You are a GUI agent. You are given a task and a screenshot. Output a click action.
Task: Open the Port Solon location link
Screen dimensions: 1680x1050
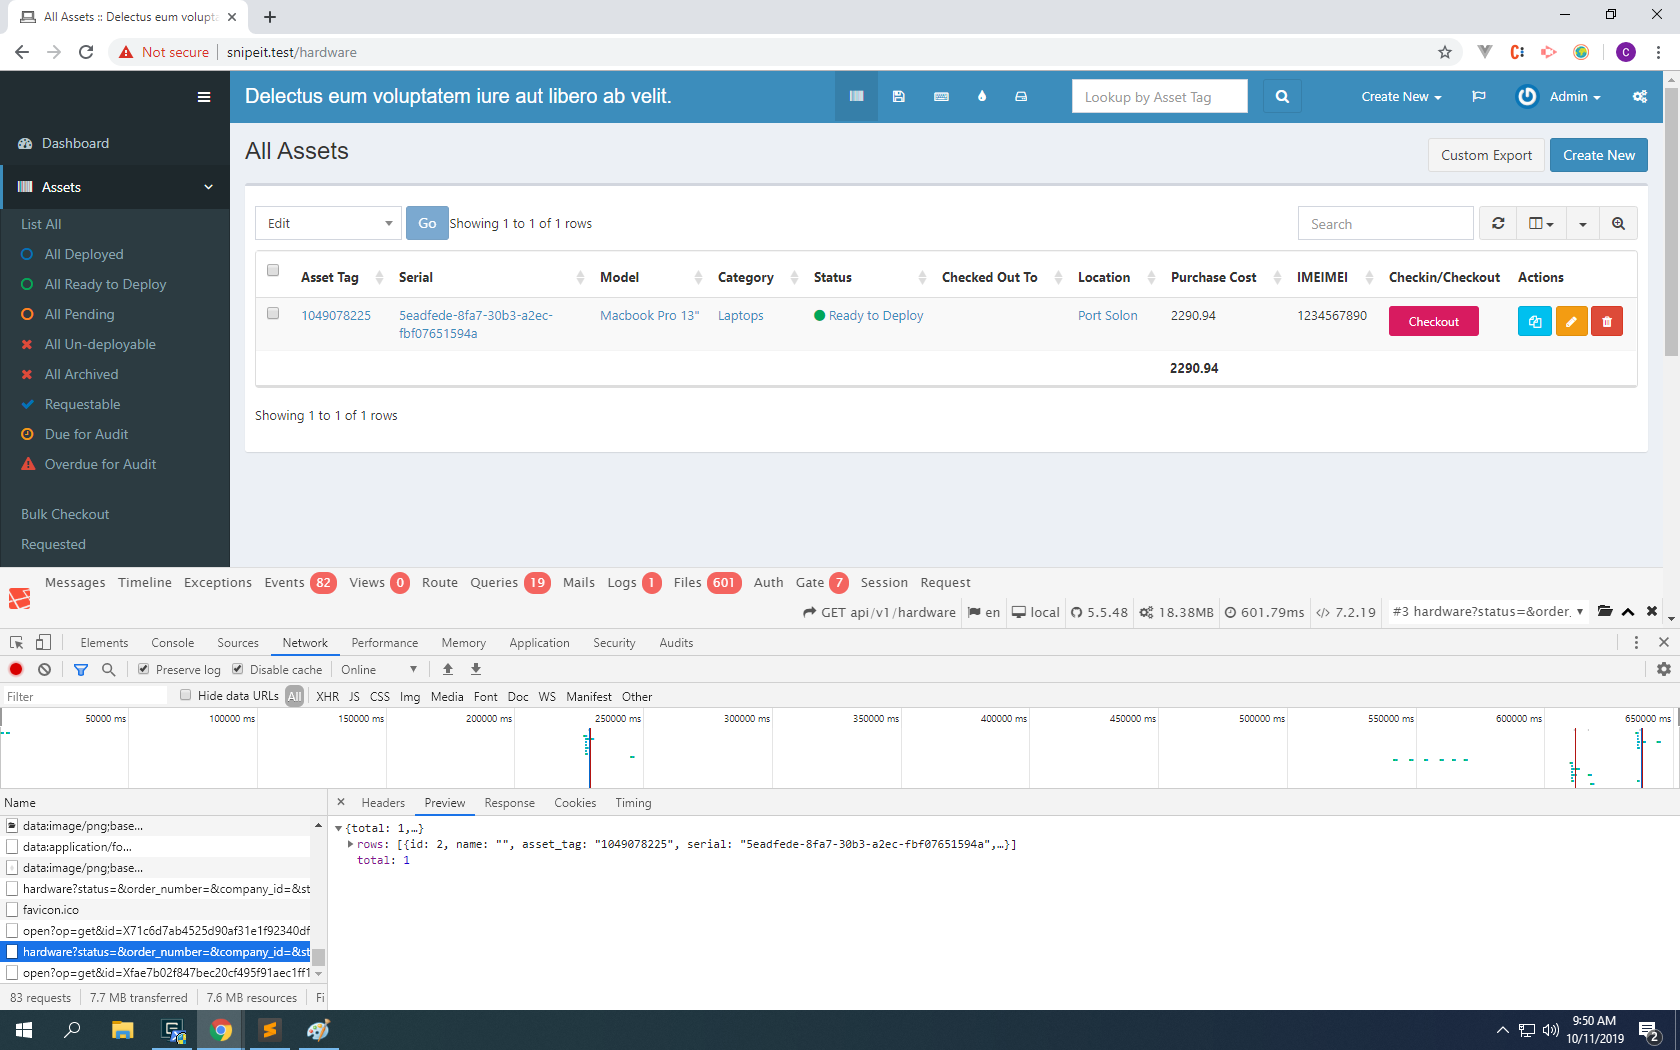tap(1107, 316)
